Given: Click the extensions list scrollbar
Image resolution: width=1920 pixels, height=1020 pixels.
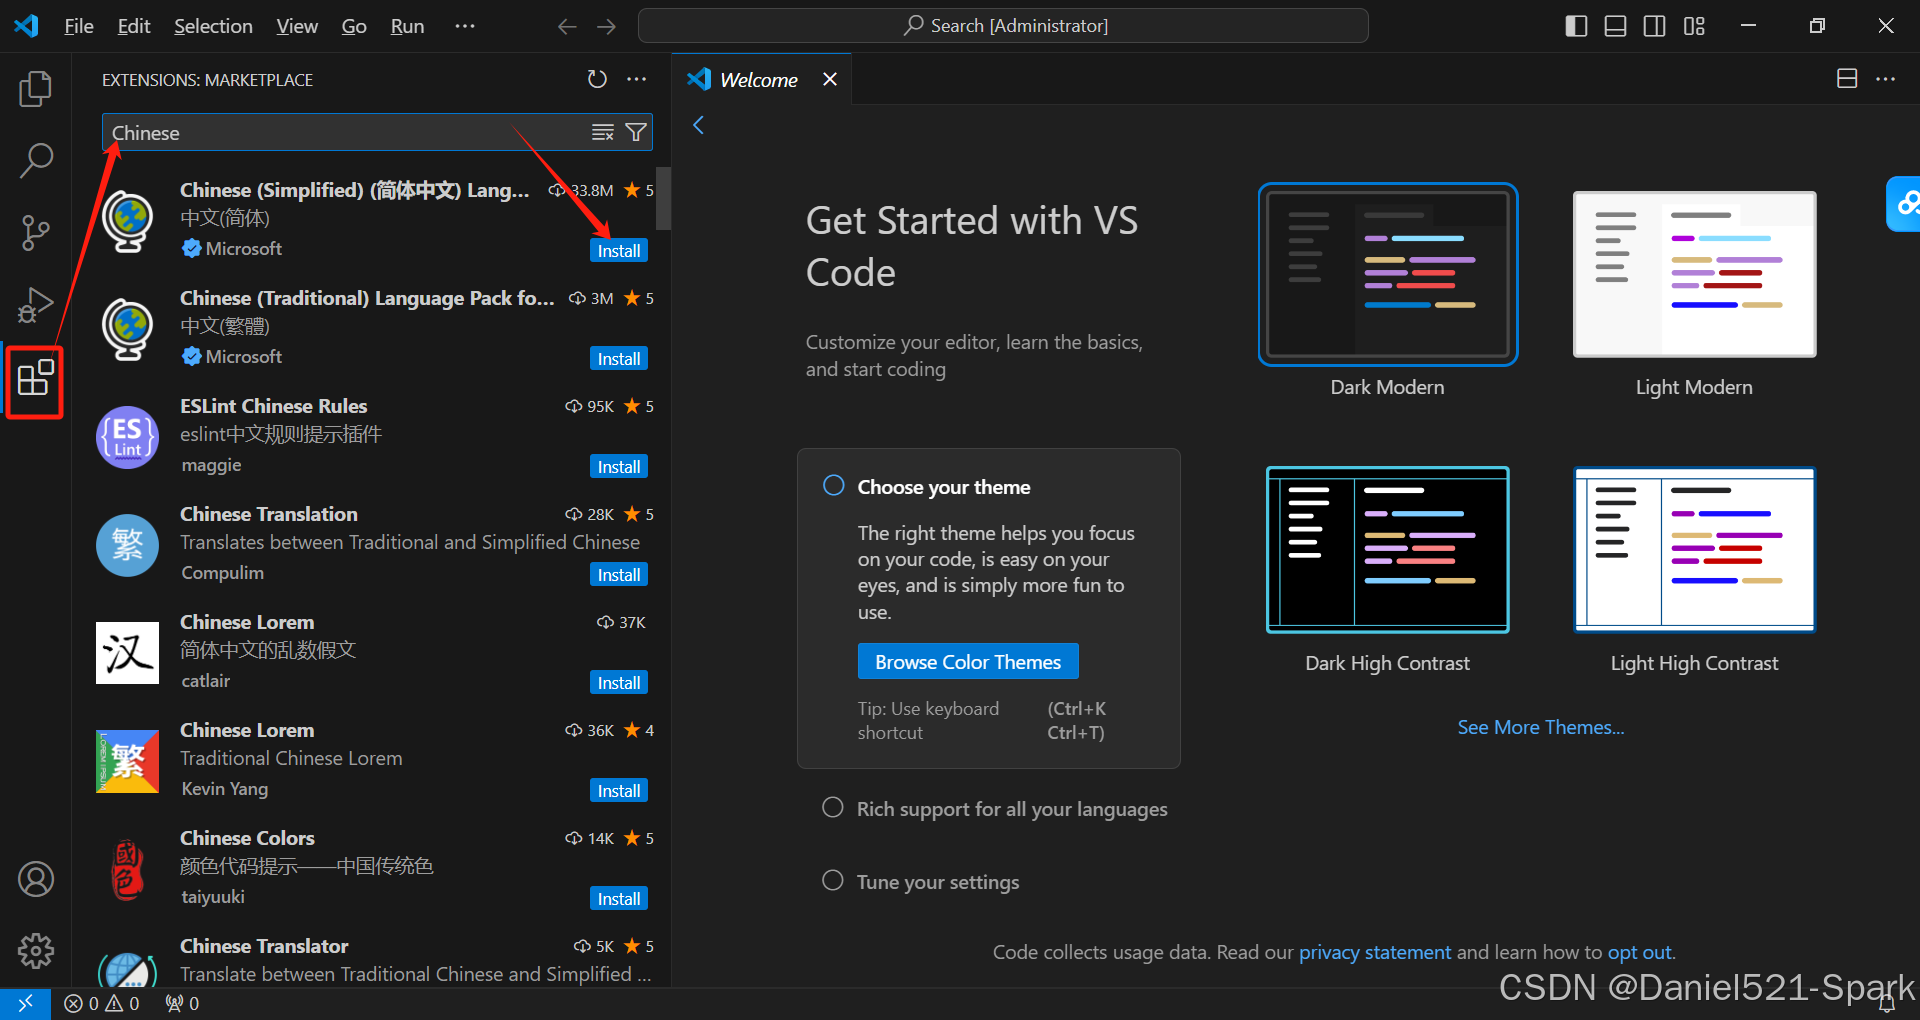Looking at the screenshot, I should tap(663, 198).
